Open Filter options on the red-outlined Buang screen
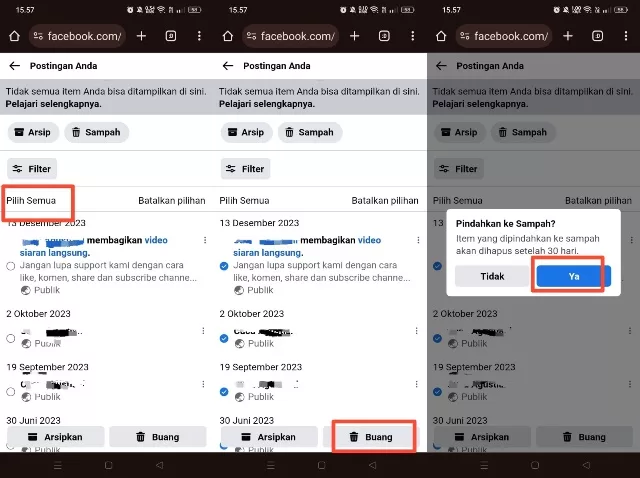Image resolution: width=640 pixels, height=478 pixels. click(245, 169)
